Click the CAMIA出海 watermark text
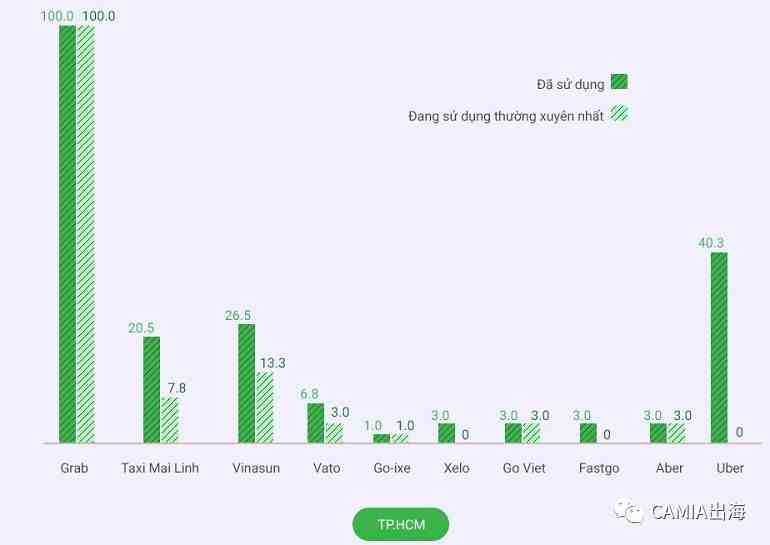The width and height of the screenshot is (770, 545). (698, 513)
